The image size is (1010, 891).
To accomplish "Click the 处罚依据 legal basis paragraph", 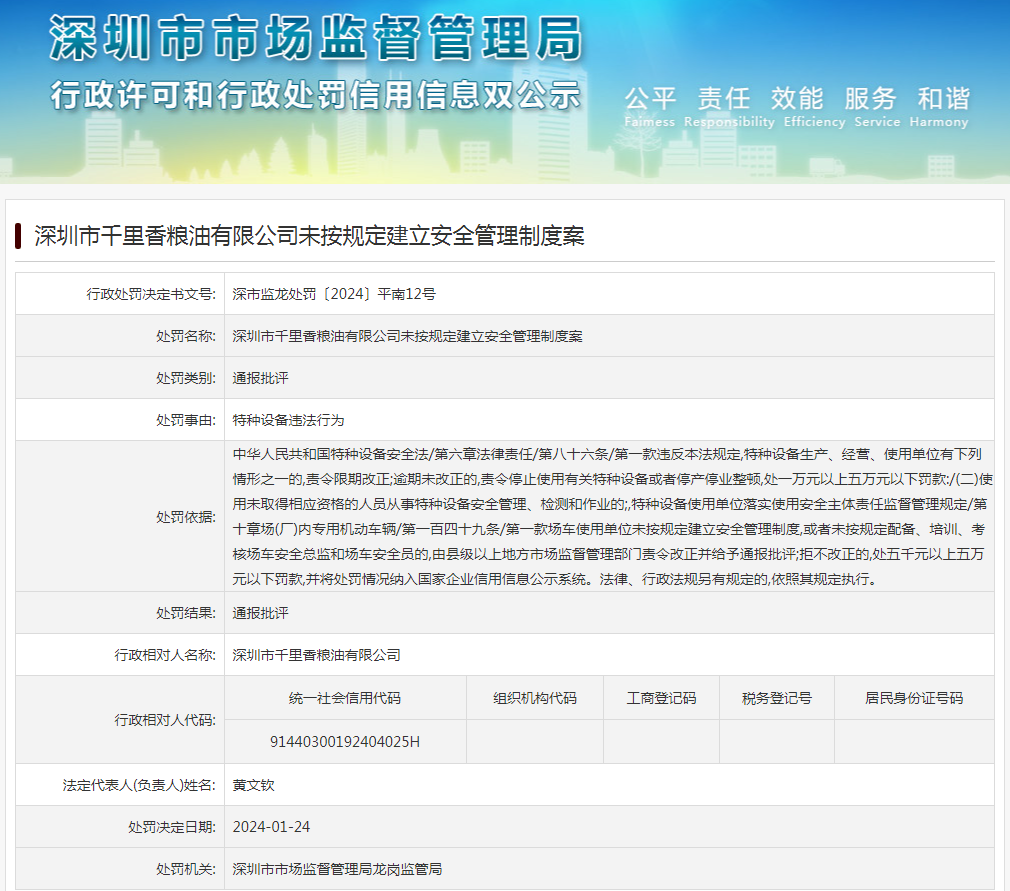I will click(608, 516).
